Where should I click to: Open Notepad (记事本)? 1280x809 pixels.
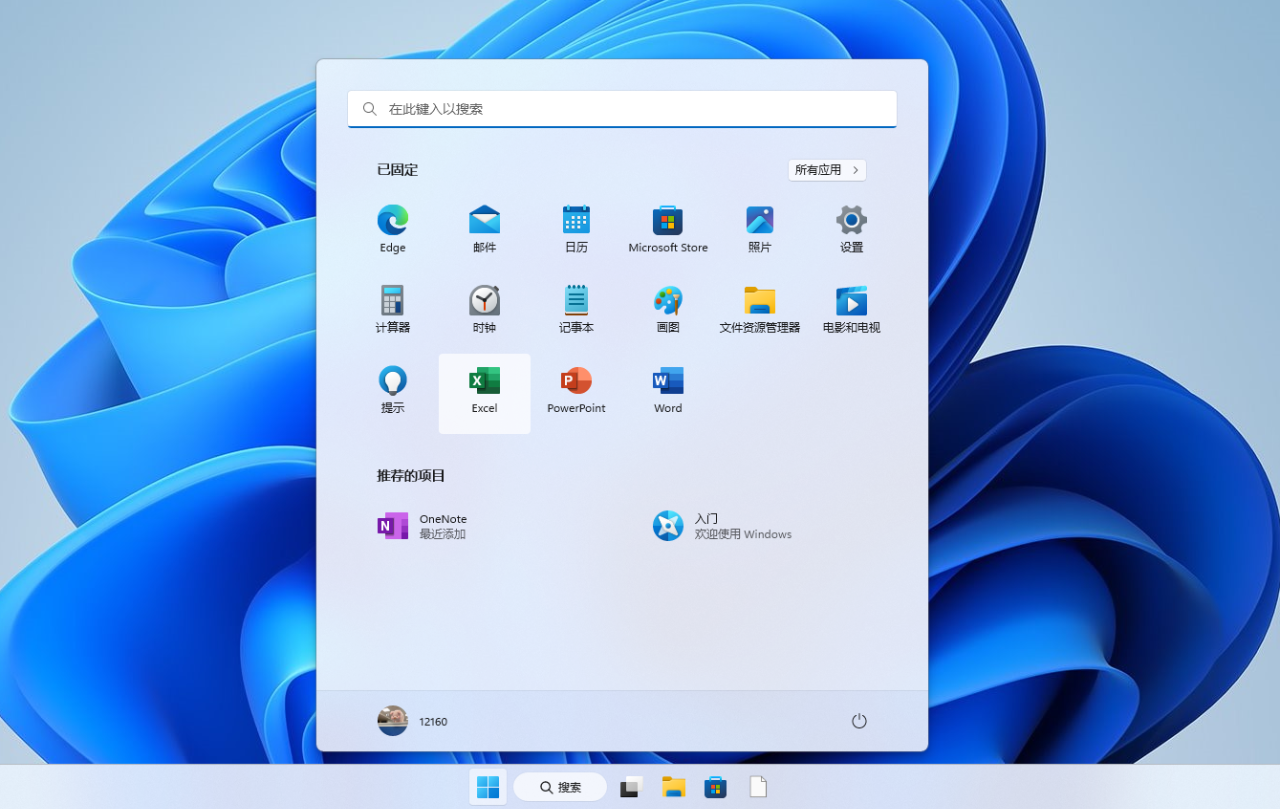576,310
